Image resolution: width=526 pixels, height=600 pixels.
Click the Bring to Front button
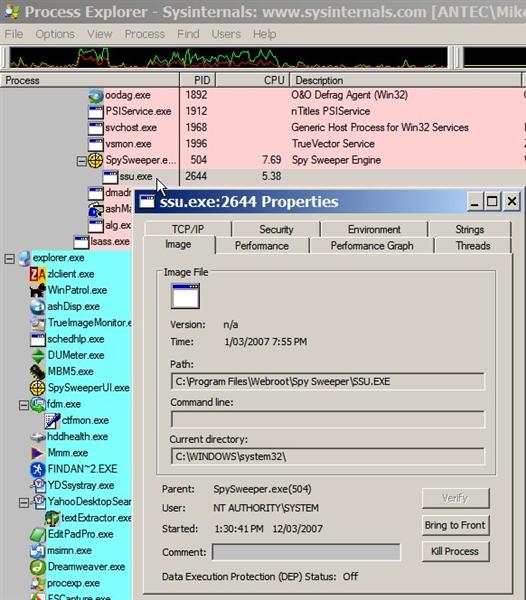(455, 525)
